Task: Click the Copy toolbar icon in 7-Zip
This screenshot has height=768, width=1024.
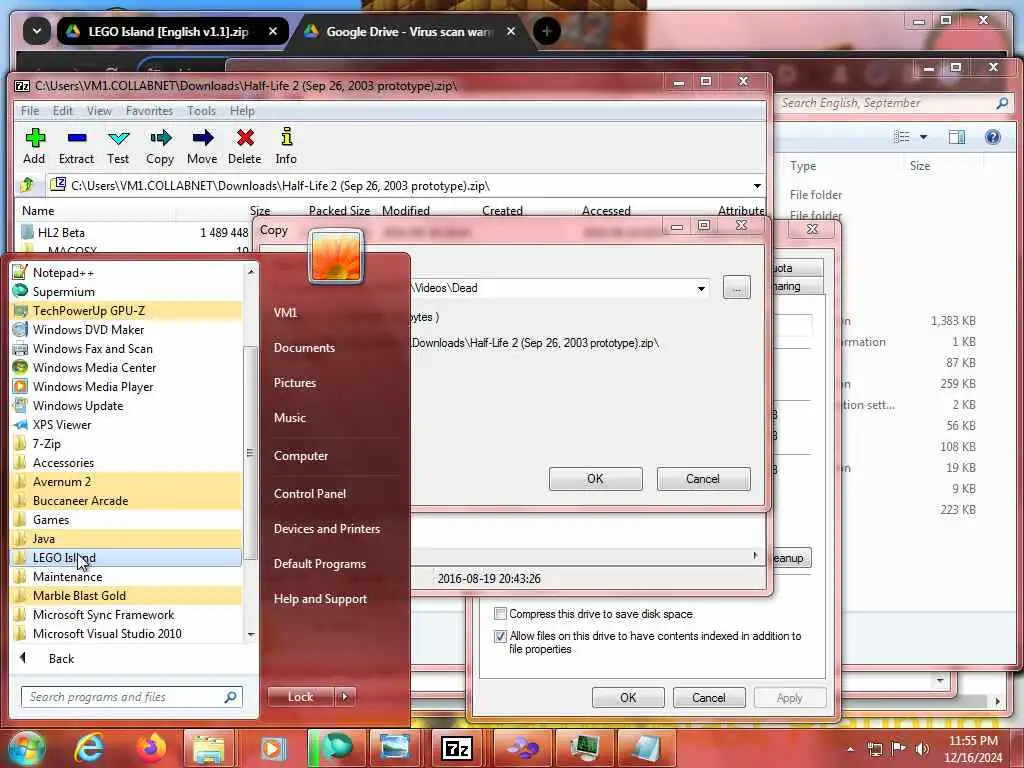Action: pyautogui.click(x=160, y=146)
